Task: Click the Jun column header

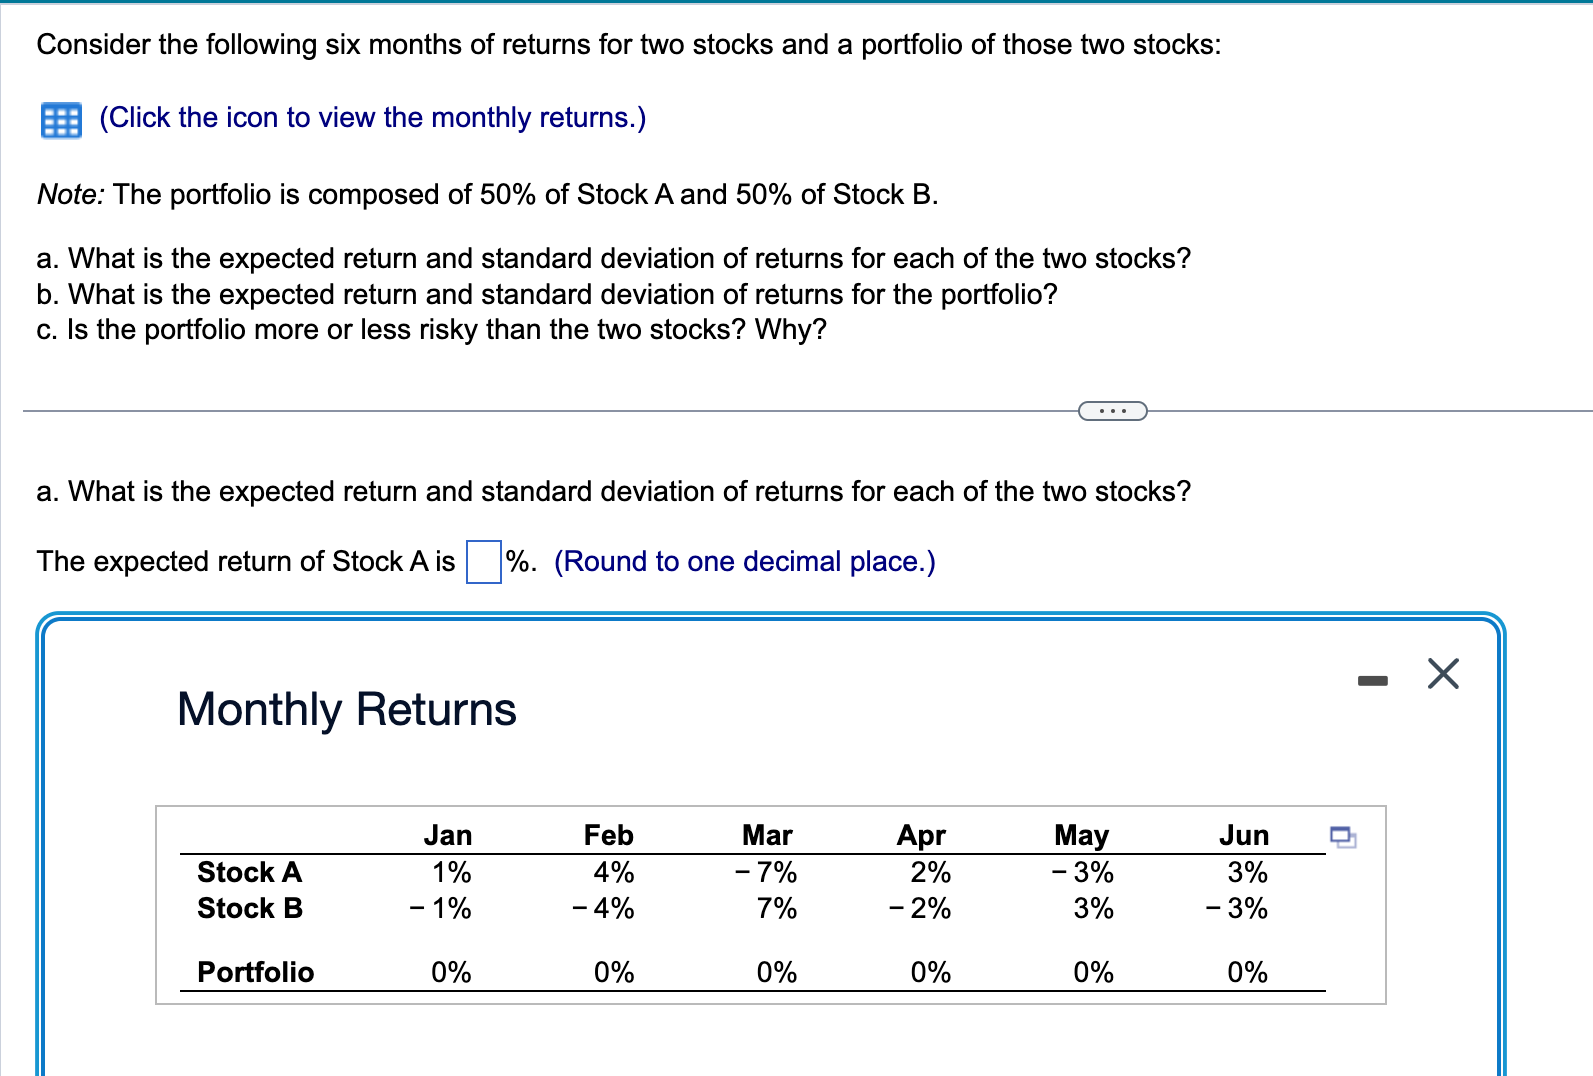Action: [x=1245, y=834]
